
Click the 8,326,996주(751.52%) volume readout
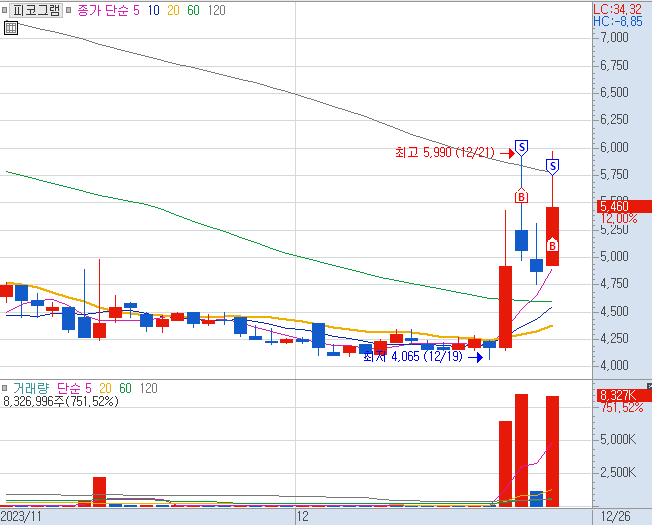[x=61, y=401]
